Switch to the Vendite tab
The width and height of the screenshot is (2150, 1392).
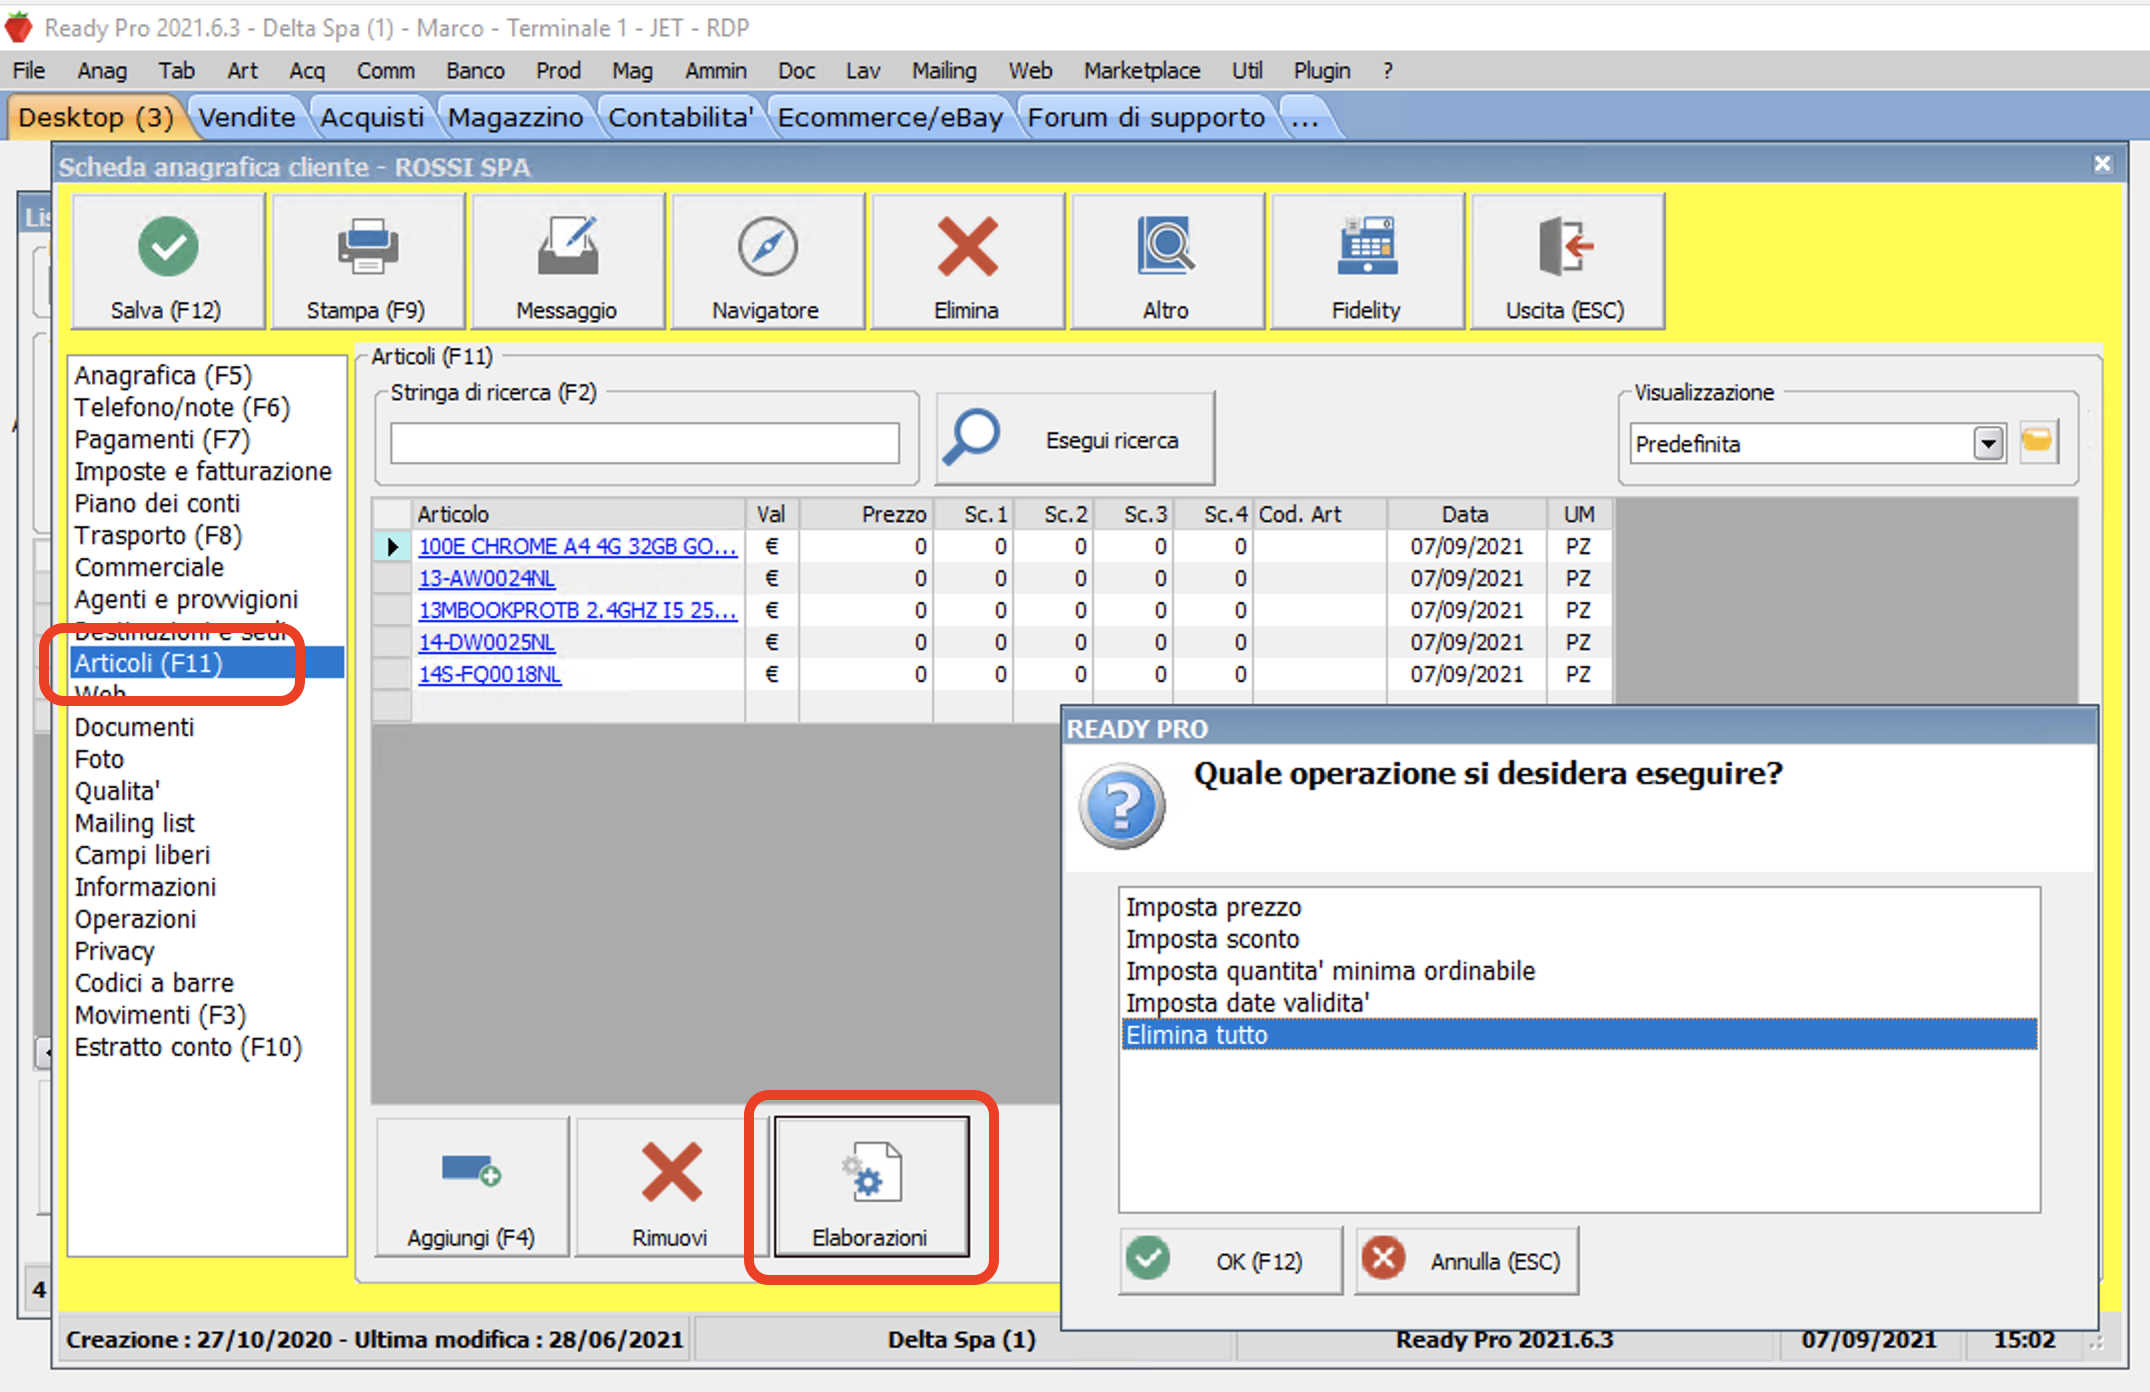[247, 118]
